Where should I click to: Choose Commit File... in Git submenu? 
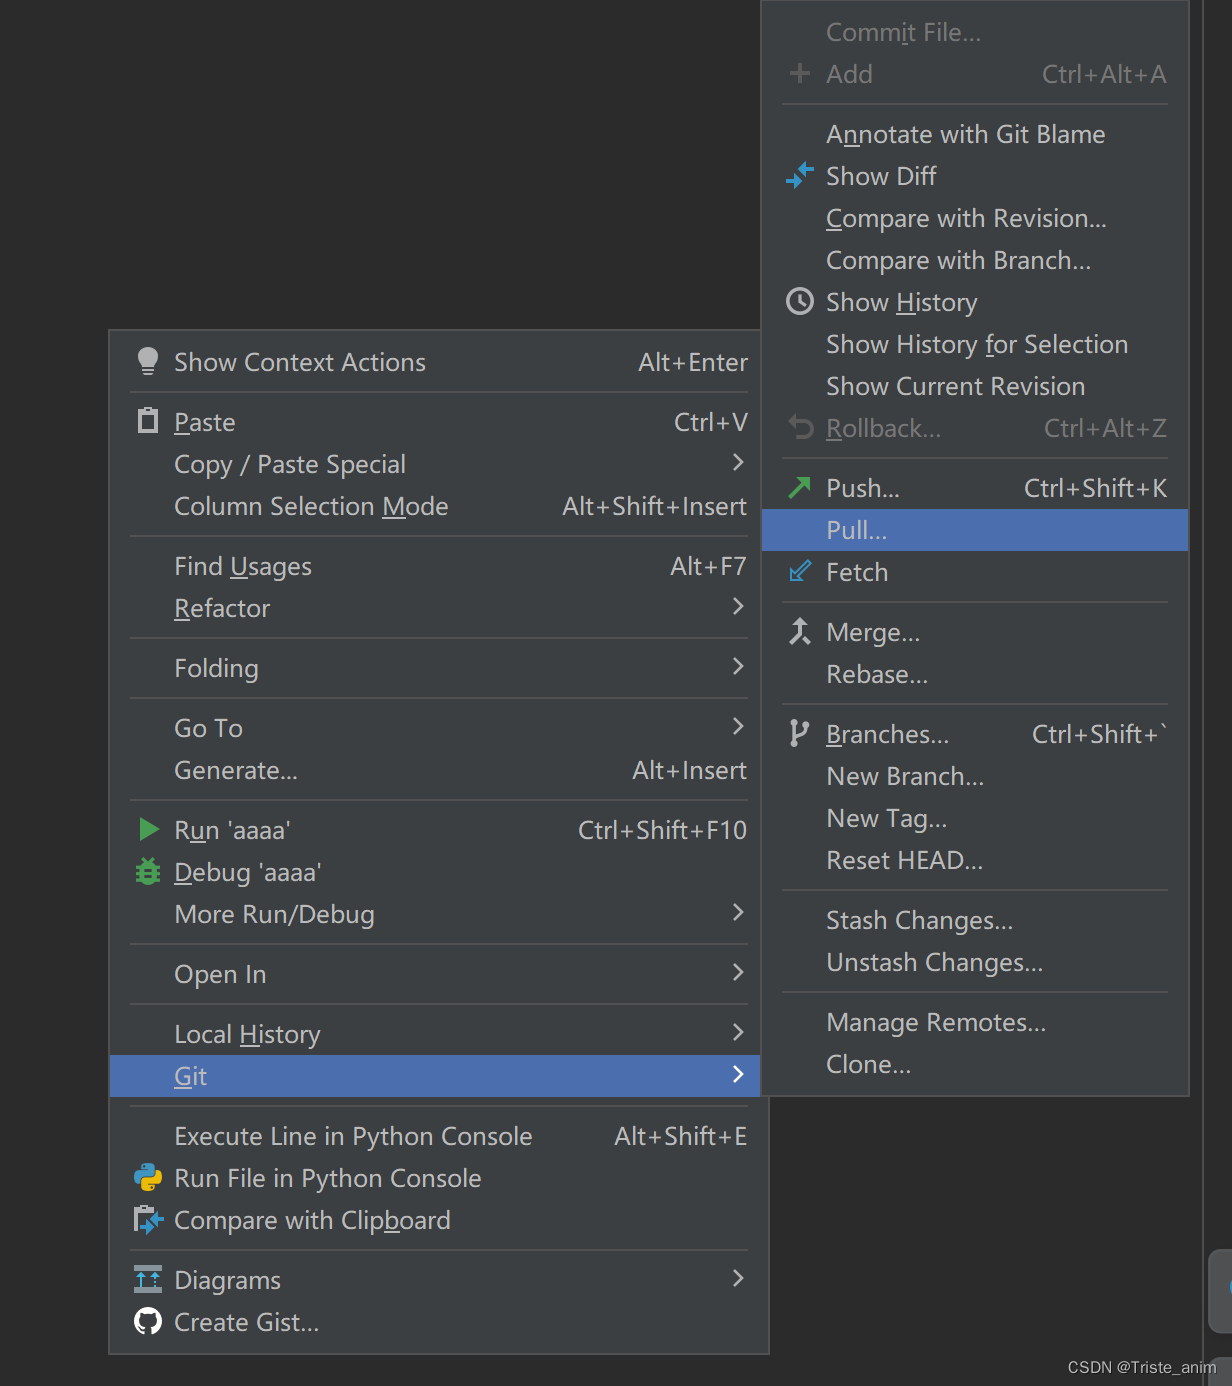click(975, 32)
